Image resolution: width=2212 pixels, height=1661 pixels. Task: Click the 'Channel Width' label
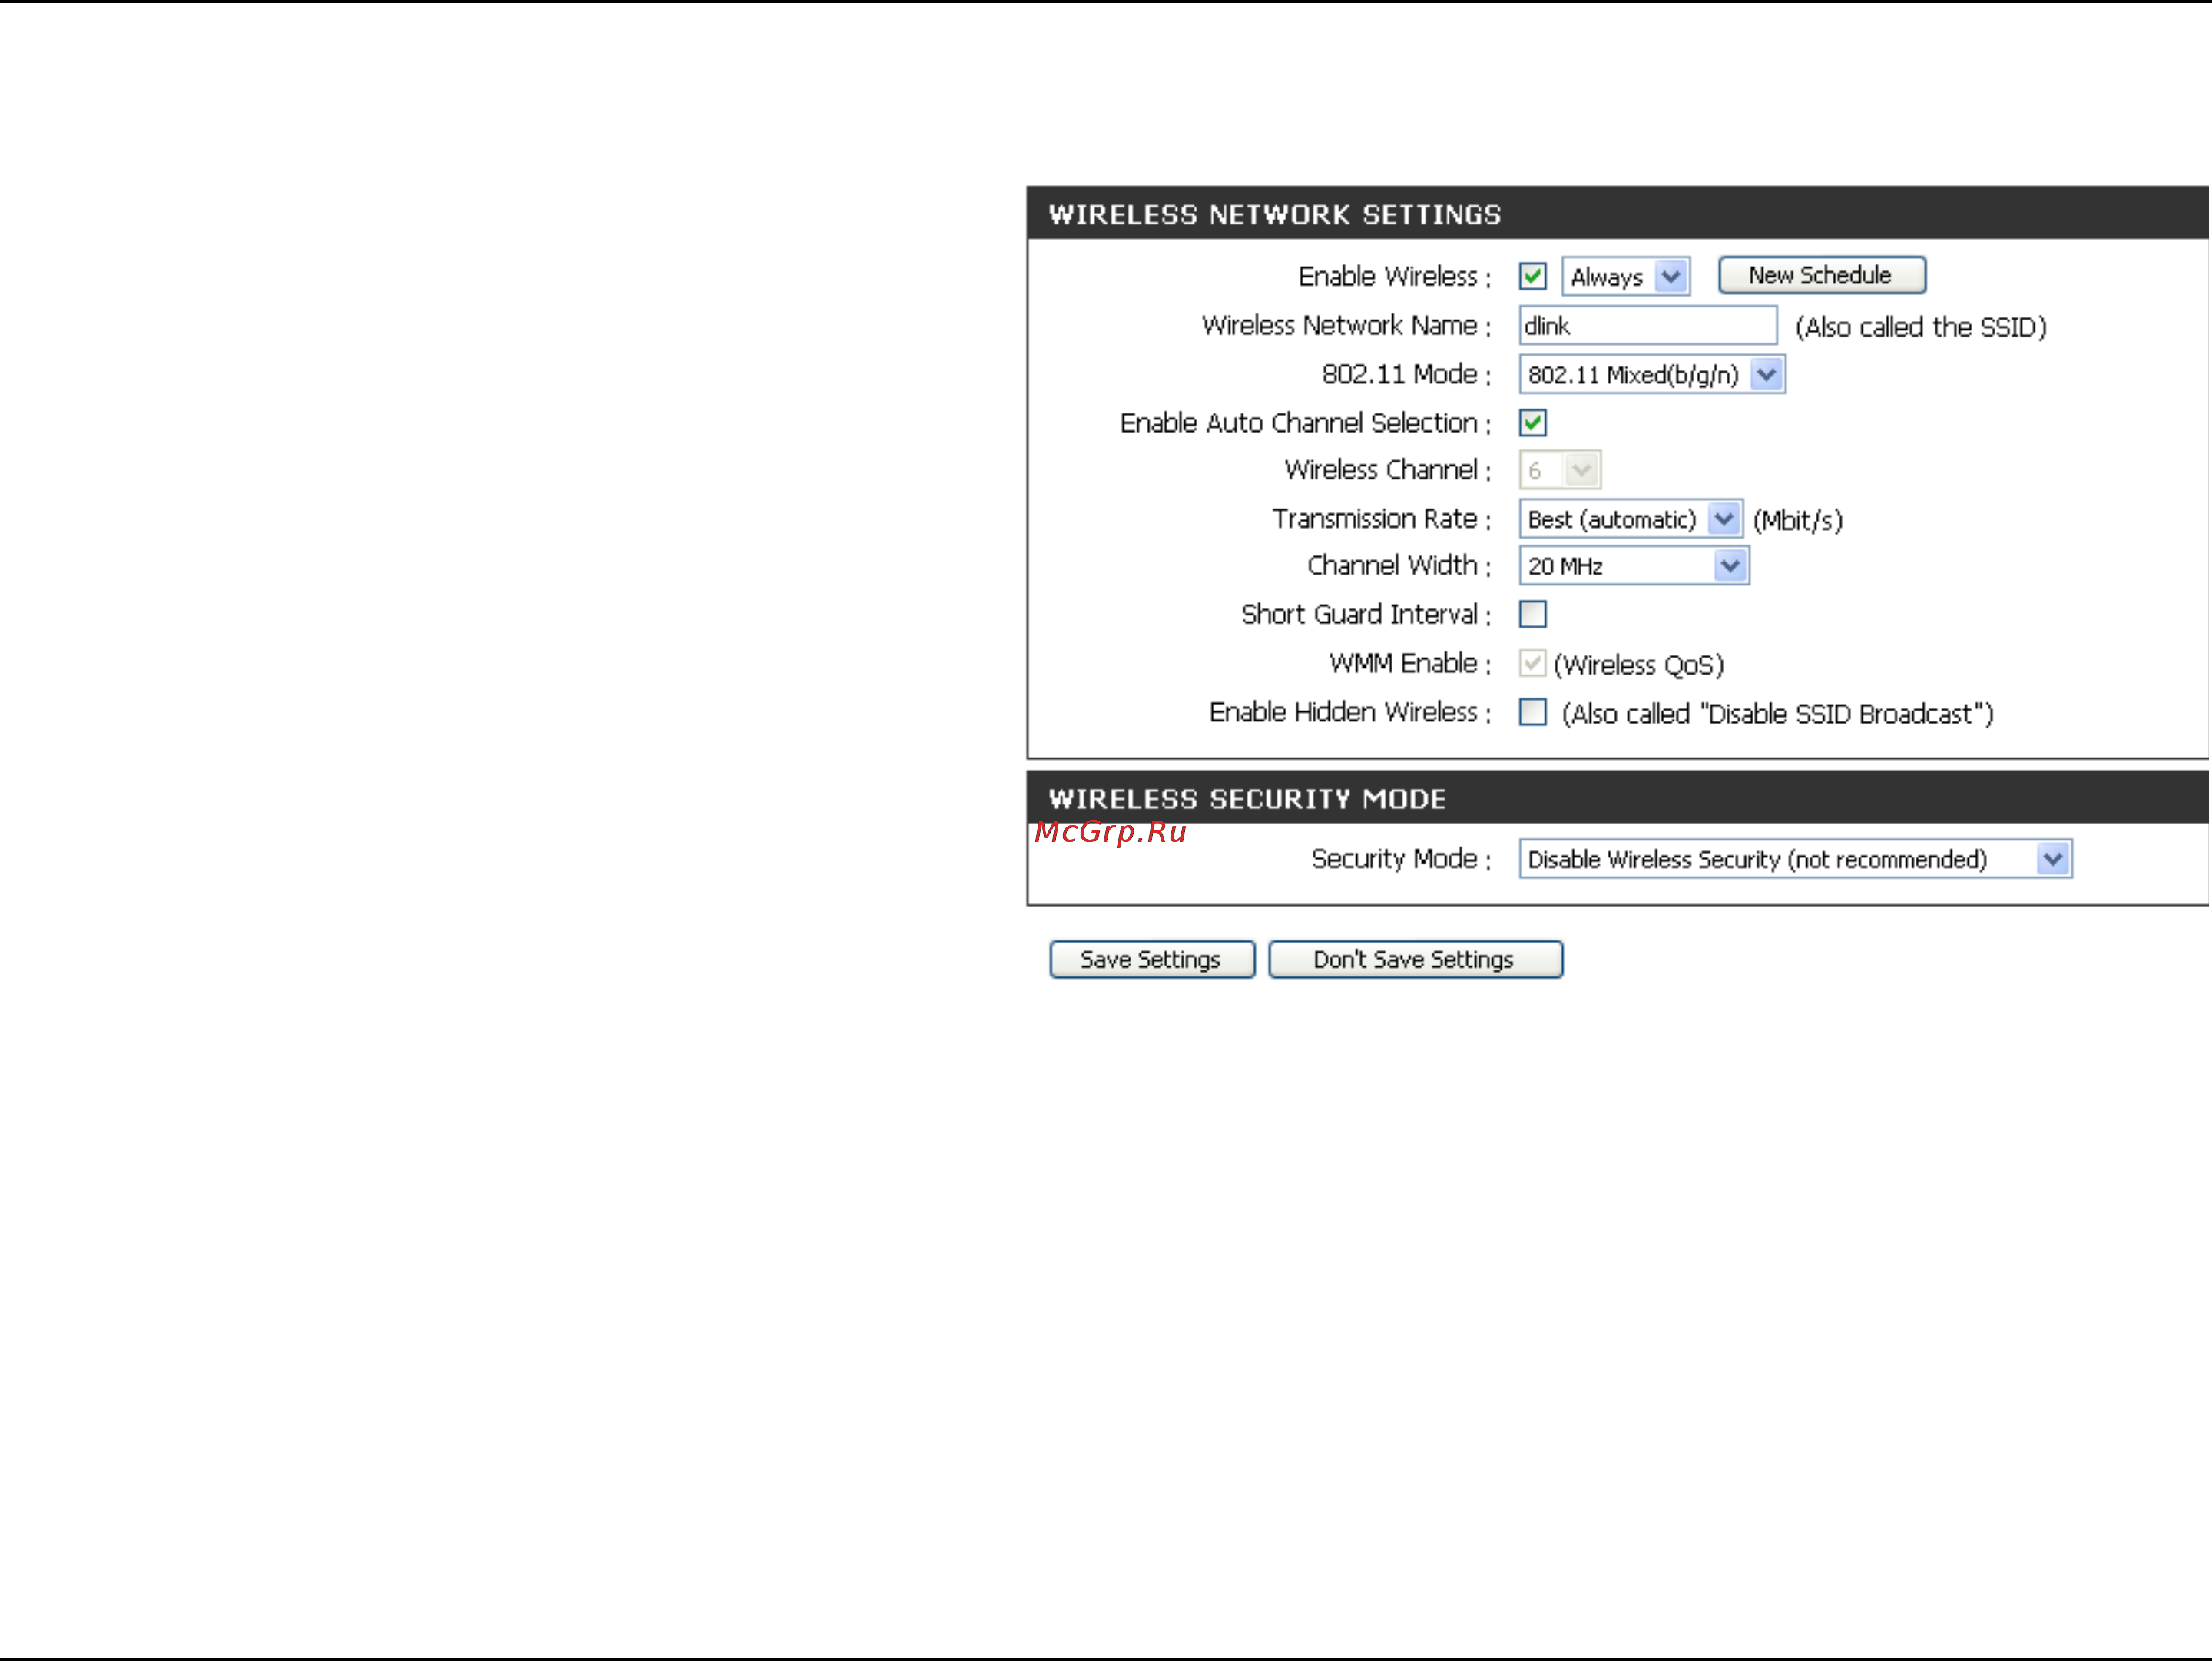tap(1399, 566)
